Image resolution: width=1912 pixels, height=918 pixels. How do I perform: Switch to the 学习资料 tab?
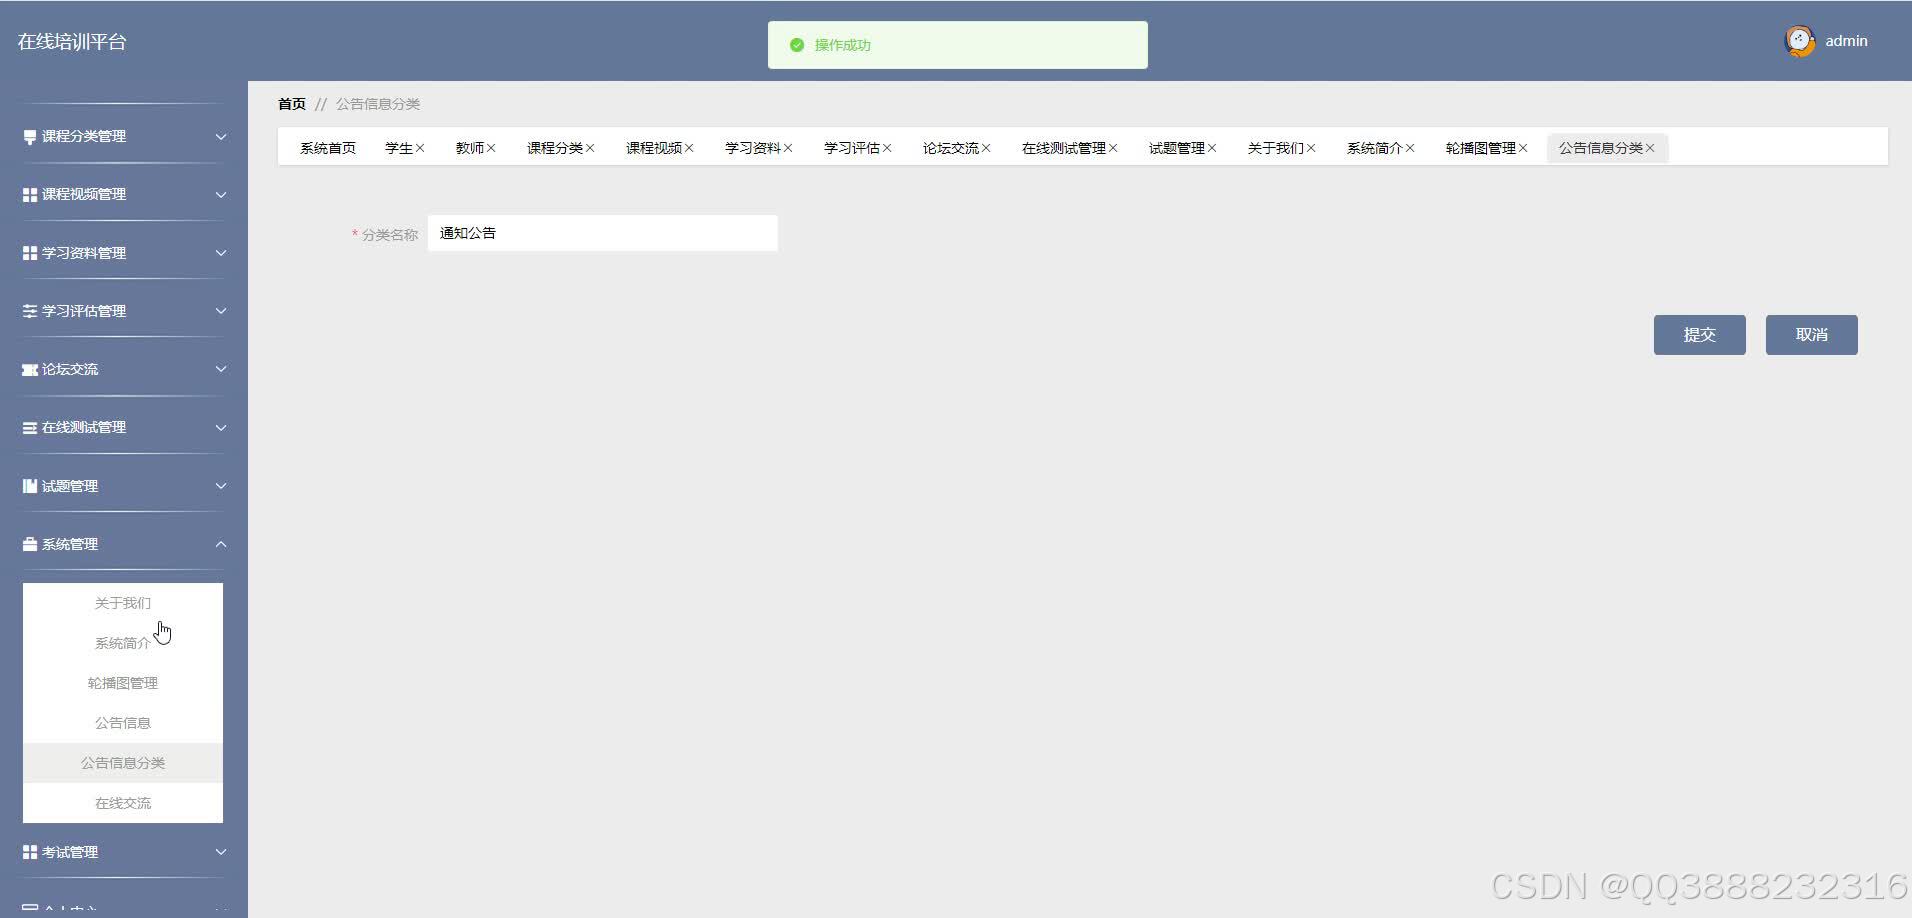point(753,148)
